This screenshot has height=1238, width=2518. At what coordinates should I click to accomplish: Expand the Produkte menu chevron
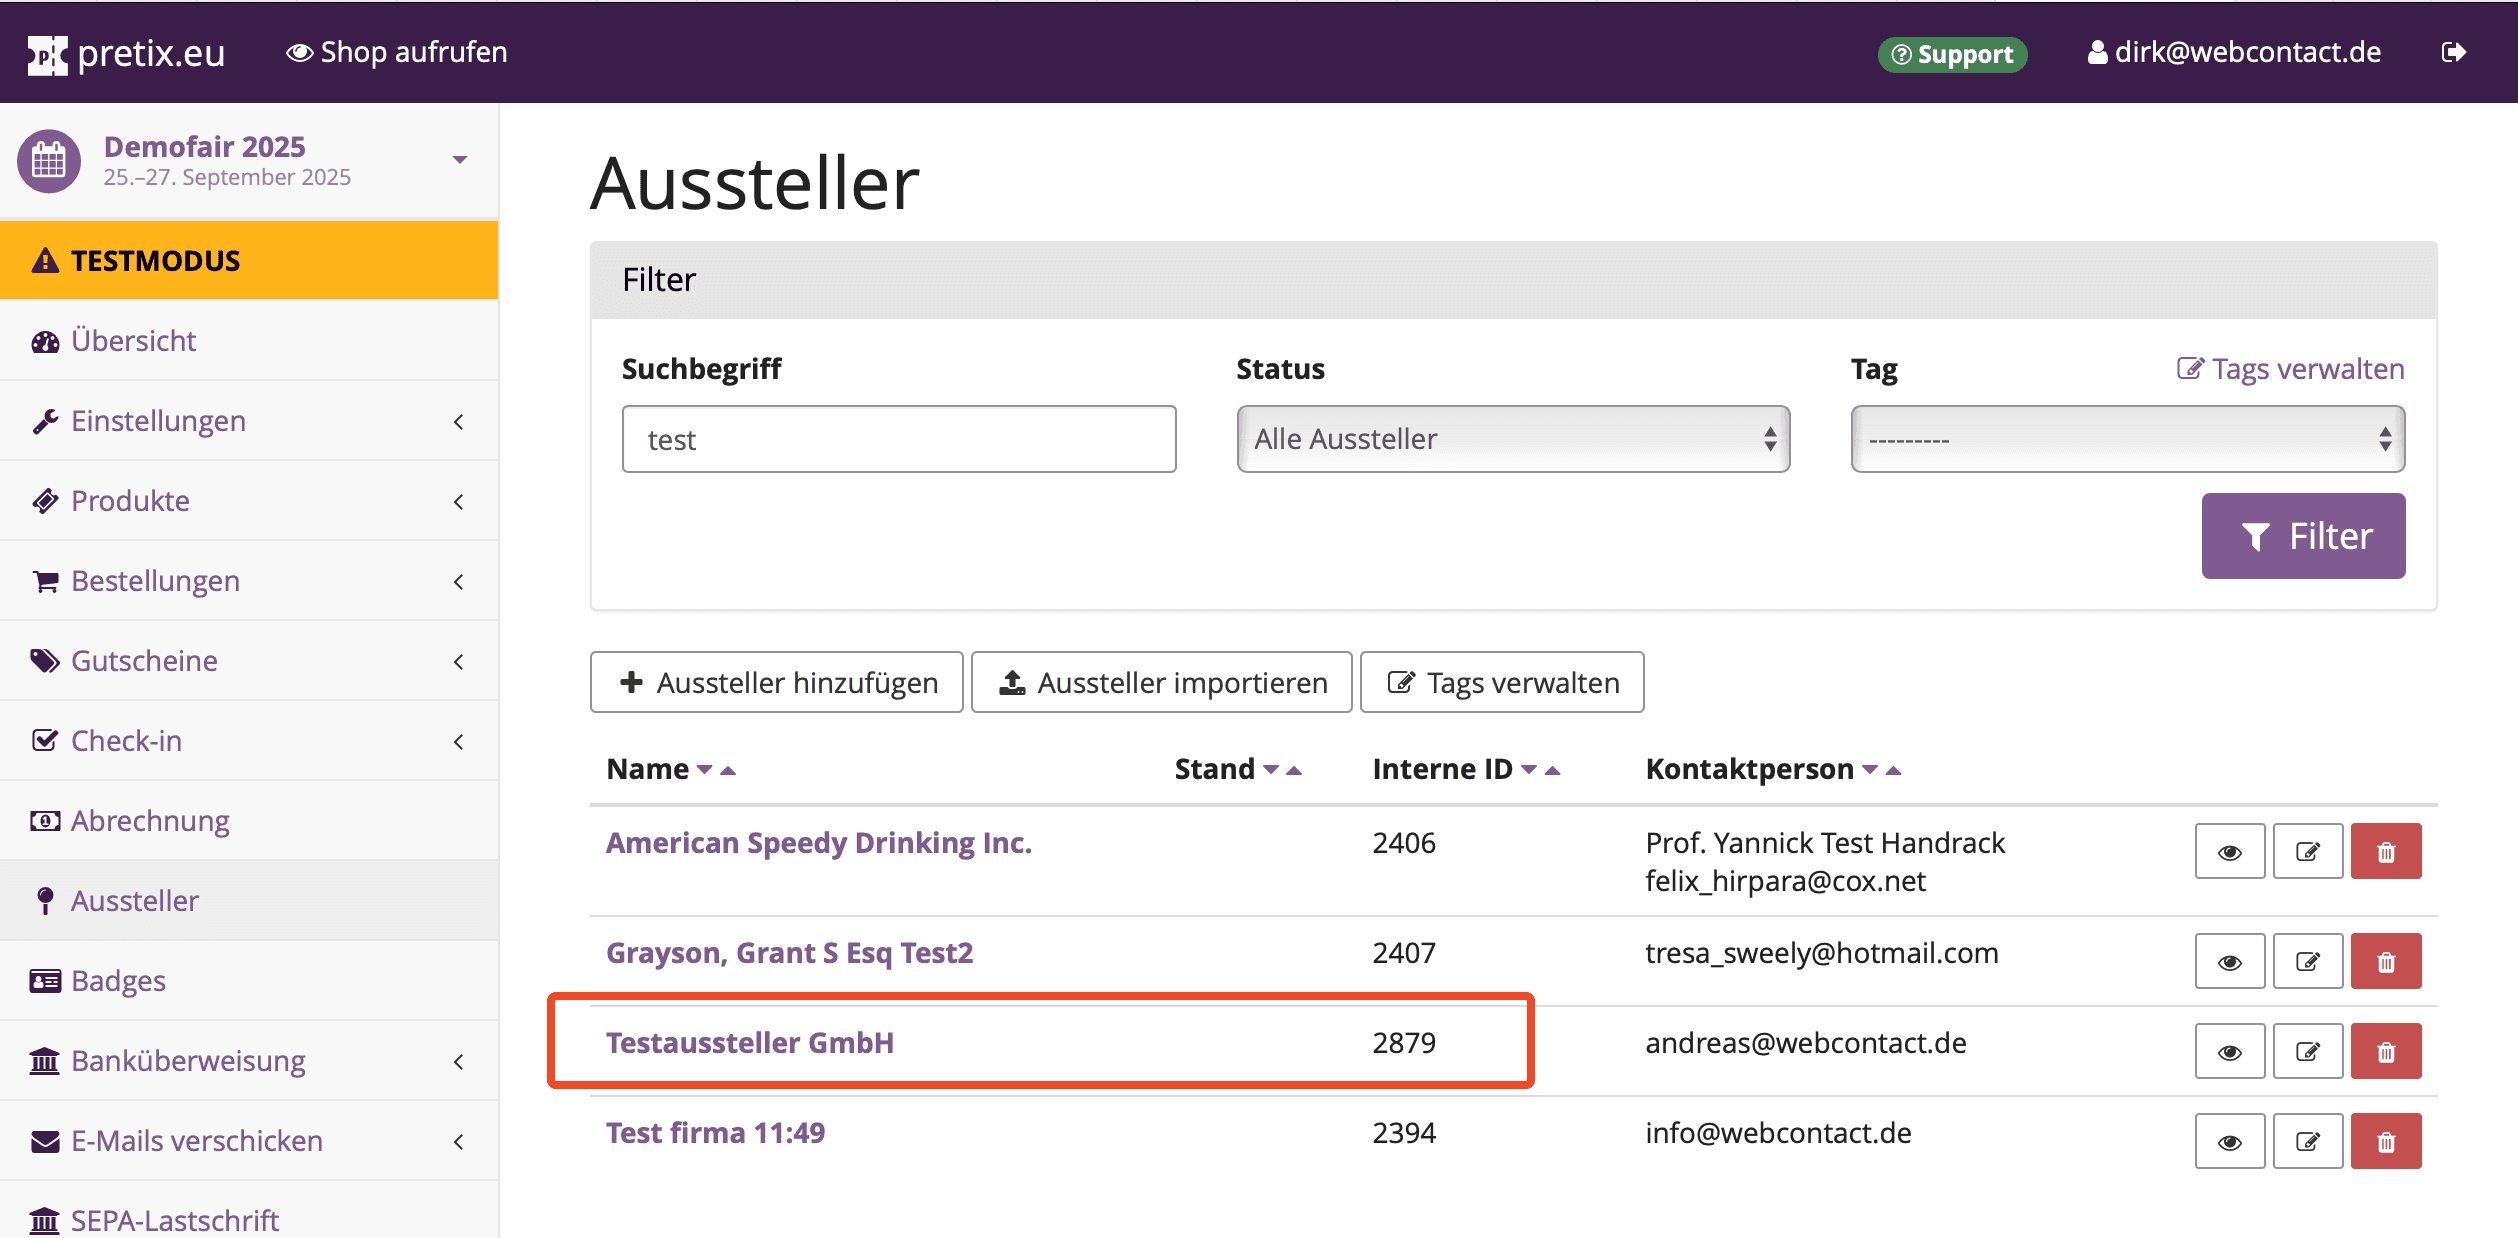tap(459, 501)
